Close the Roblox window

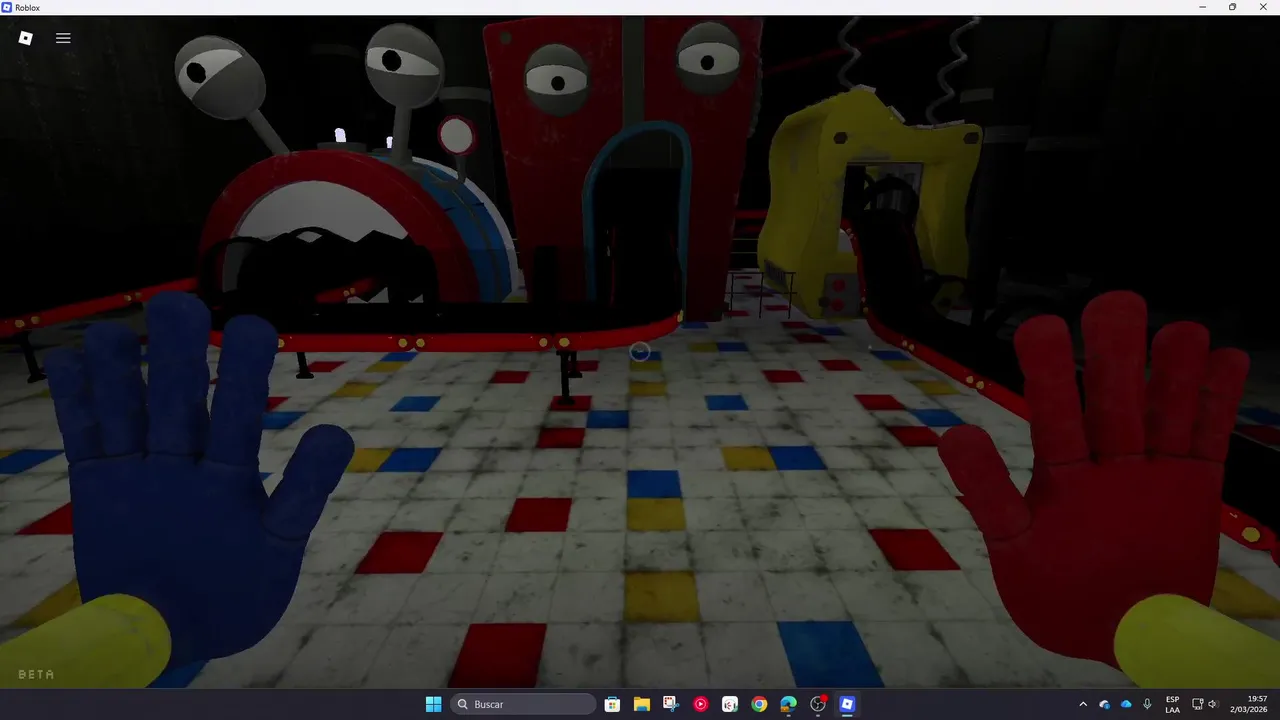coord(1261,7)
